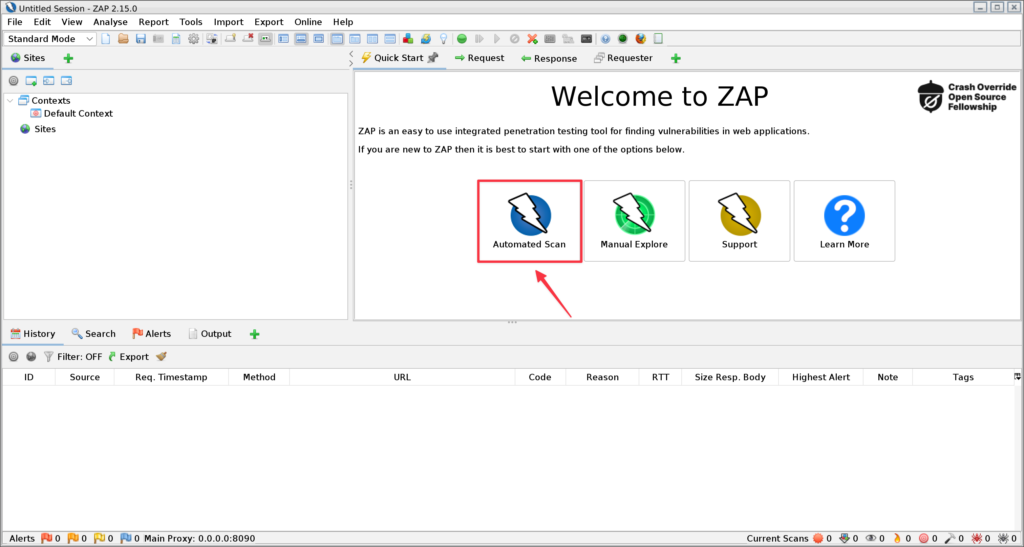Select Default Context in the tree
The height and width of the screenshot is (547, 1024).
click(78, 114)
